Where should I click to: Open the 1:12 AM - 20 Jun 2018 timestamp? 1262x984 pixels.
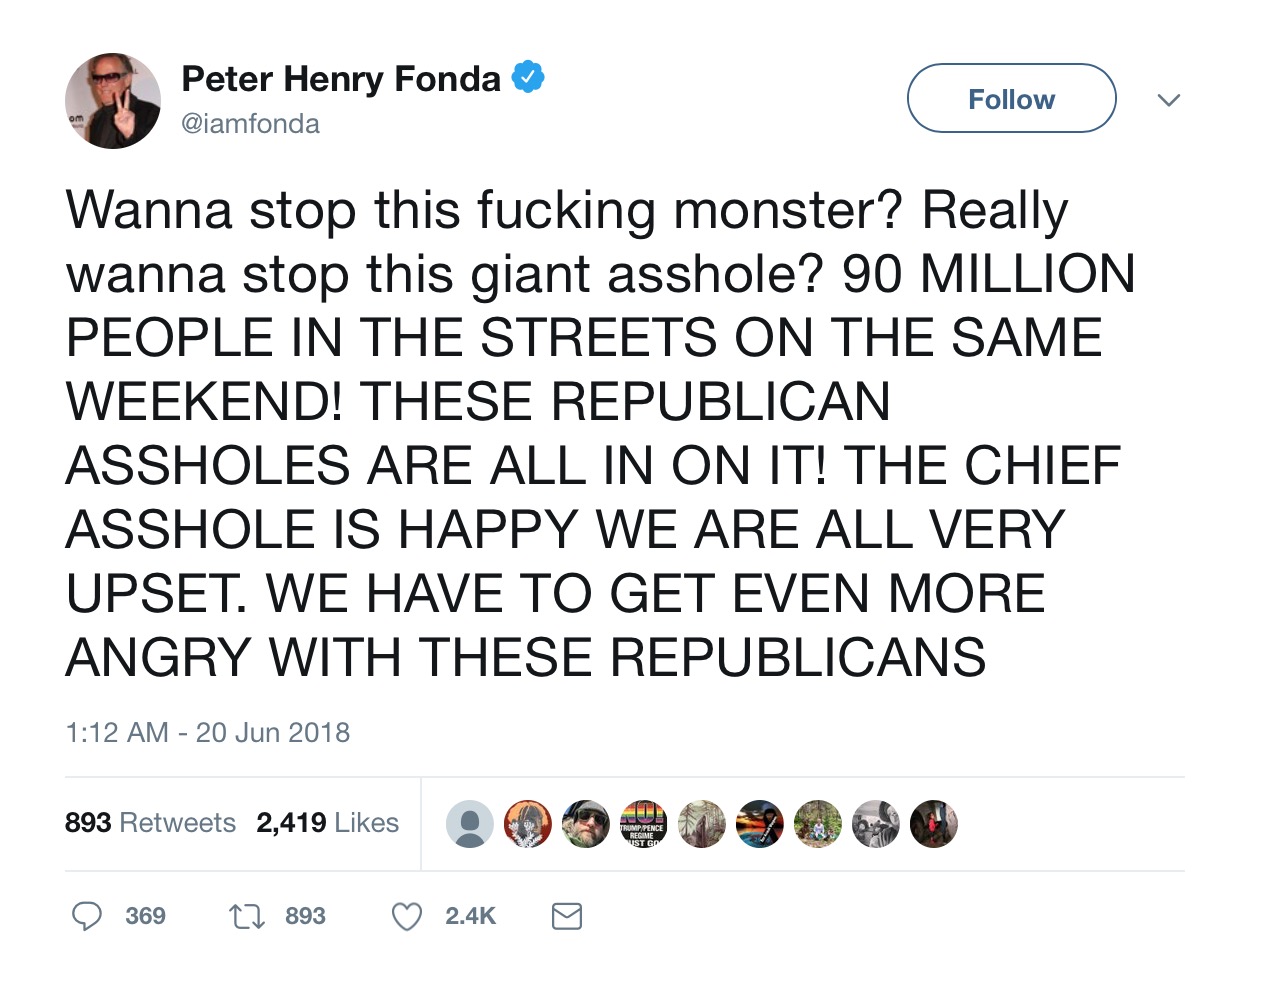(208, 732)
